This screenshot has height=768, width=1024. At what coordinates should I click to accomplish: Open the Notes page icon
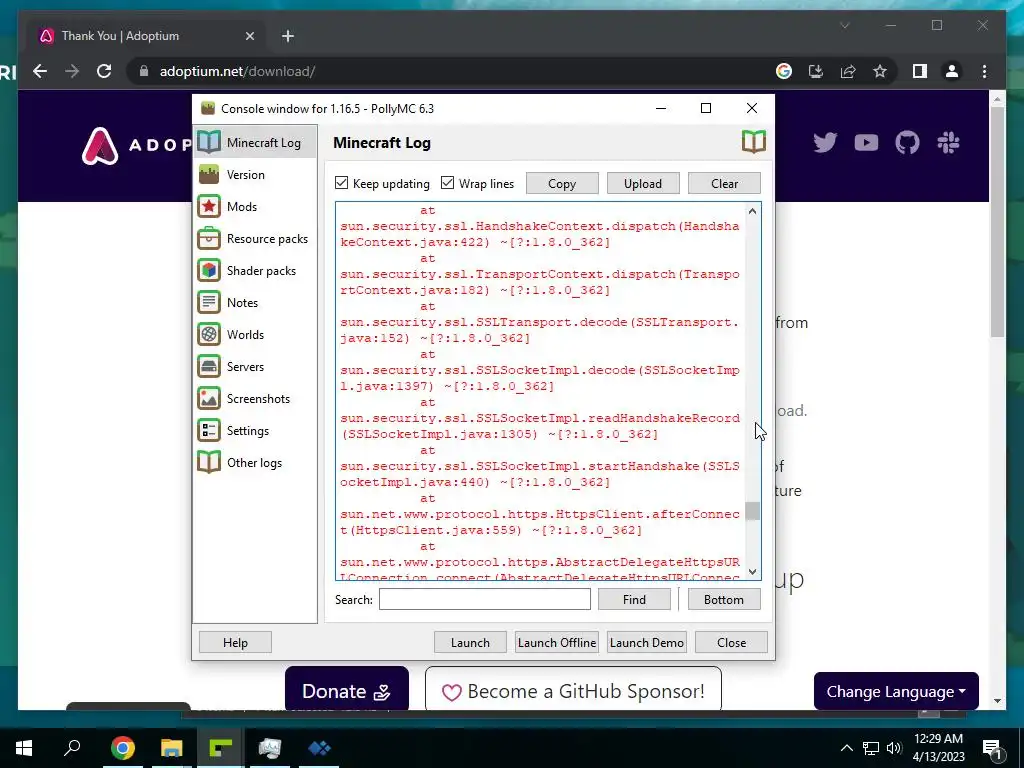[x=209, y=302]
